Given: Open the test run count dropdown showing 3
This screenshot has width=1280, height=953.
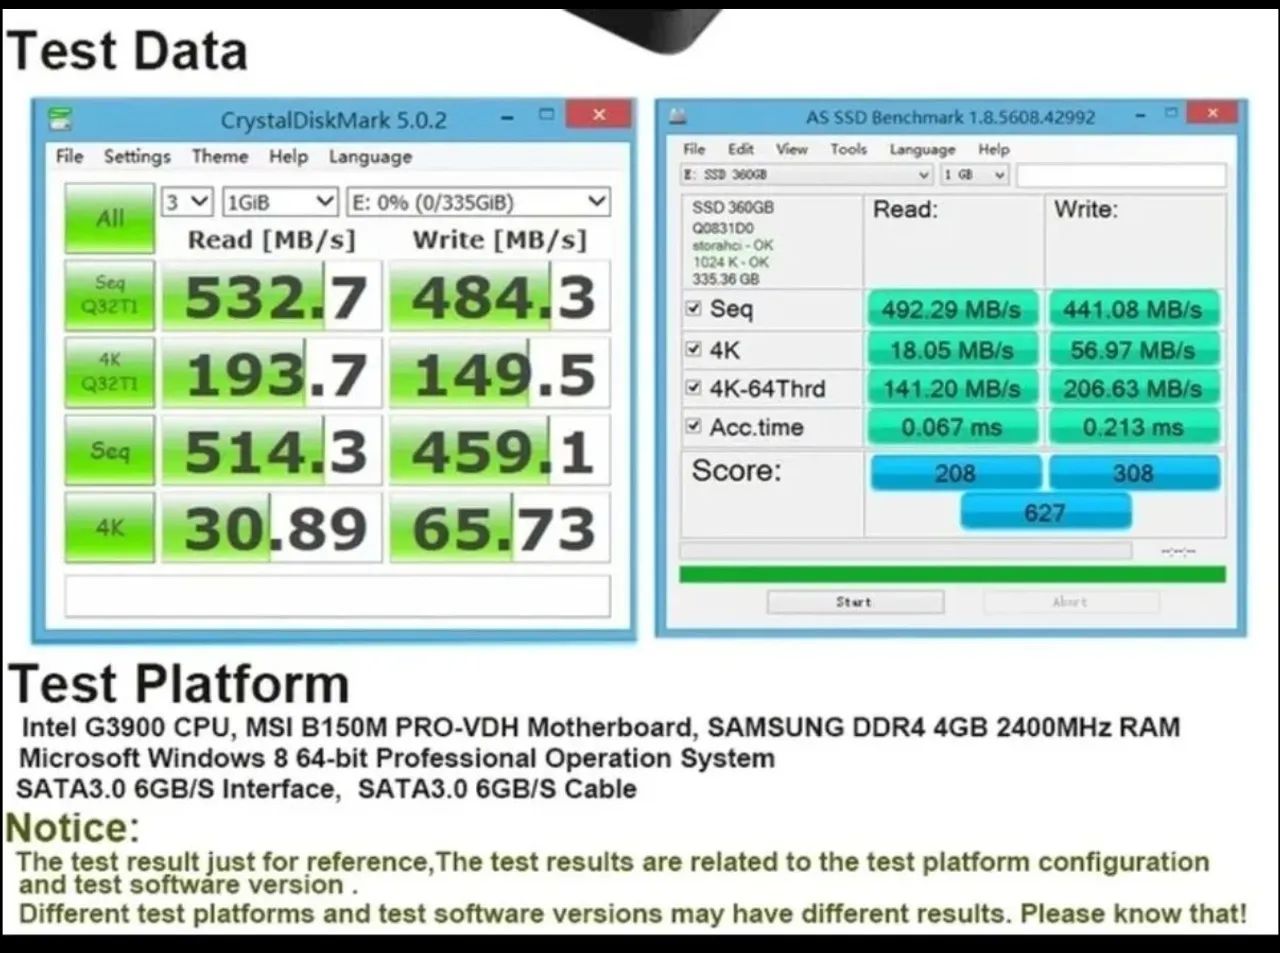Looking at the screenshot, I should click(x=186, y=201).
